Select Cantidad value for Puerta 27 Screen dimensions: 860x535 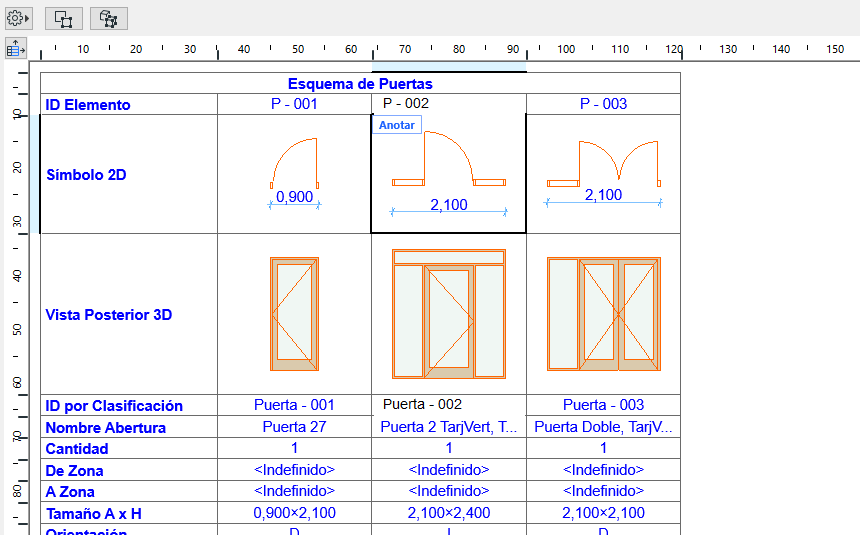tap(295, 448)
